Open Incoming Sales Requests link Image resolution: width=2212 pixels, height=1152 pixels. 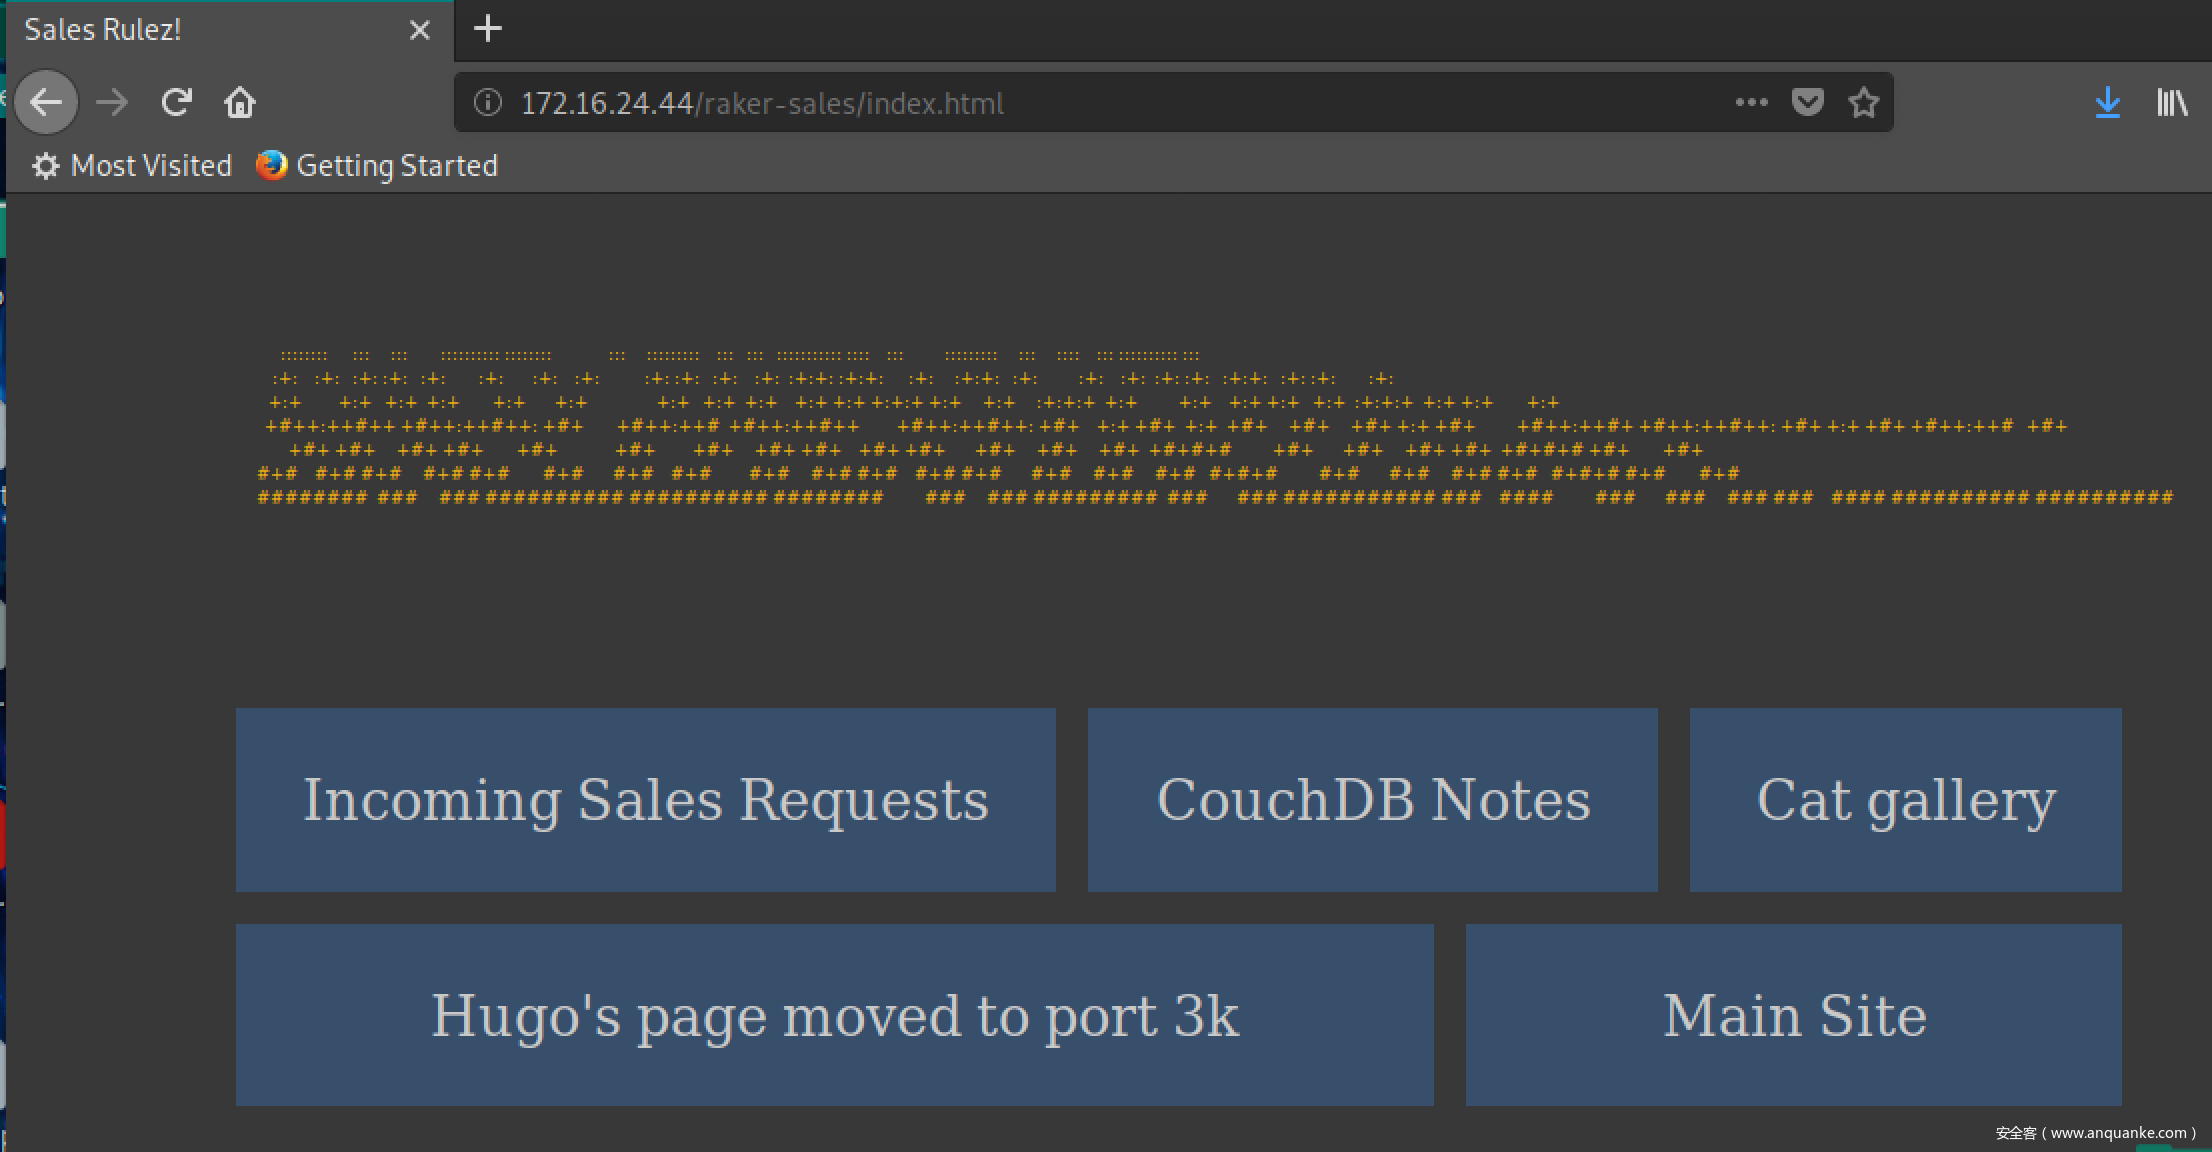click(x=645, y=800)
